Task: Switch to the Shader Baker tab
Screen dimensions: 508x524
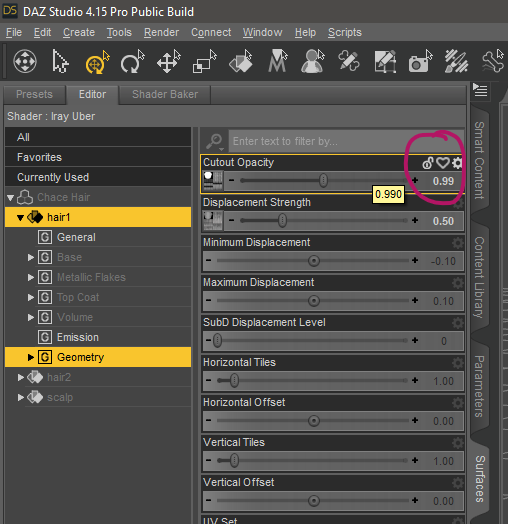Action: coord(165,95)
